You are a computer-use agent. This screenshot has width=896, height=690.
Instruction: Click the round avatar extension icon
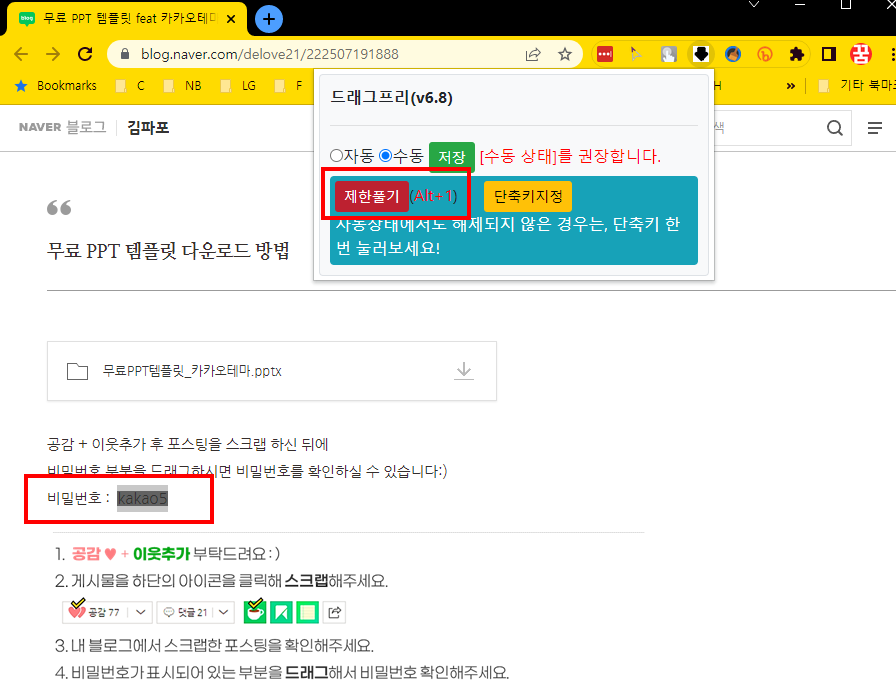(x=733, y=54)
